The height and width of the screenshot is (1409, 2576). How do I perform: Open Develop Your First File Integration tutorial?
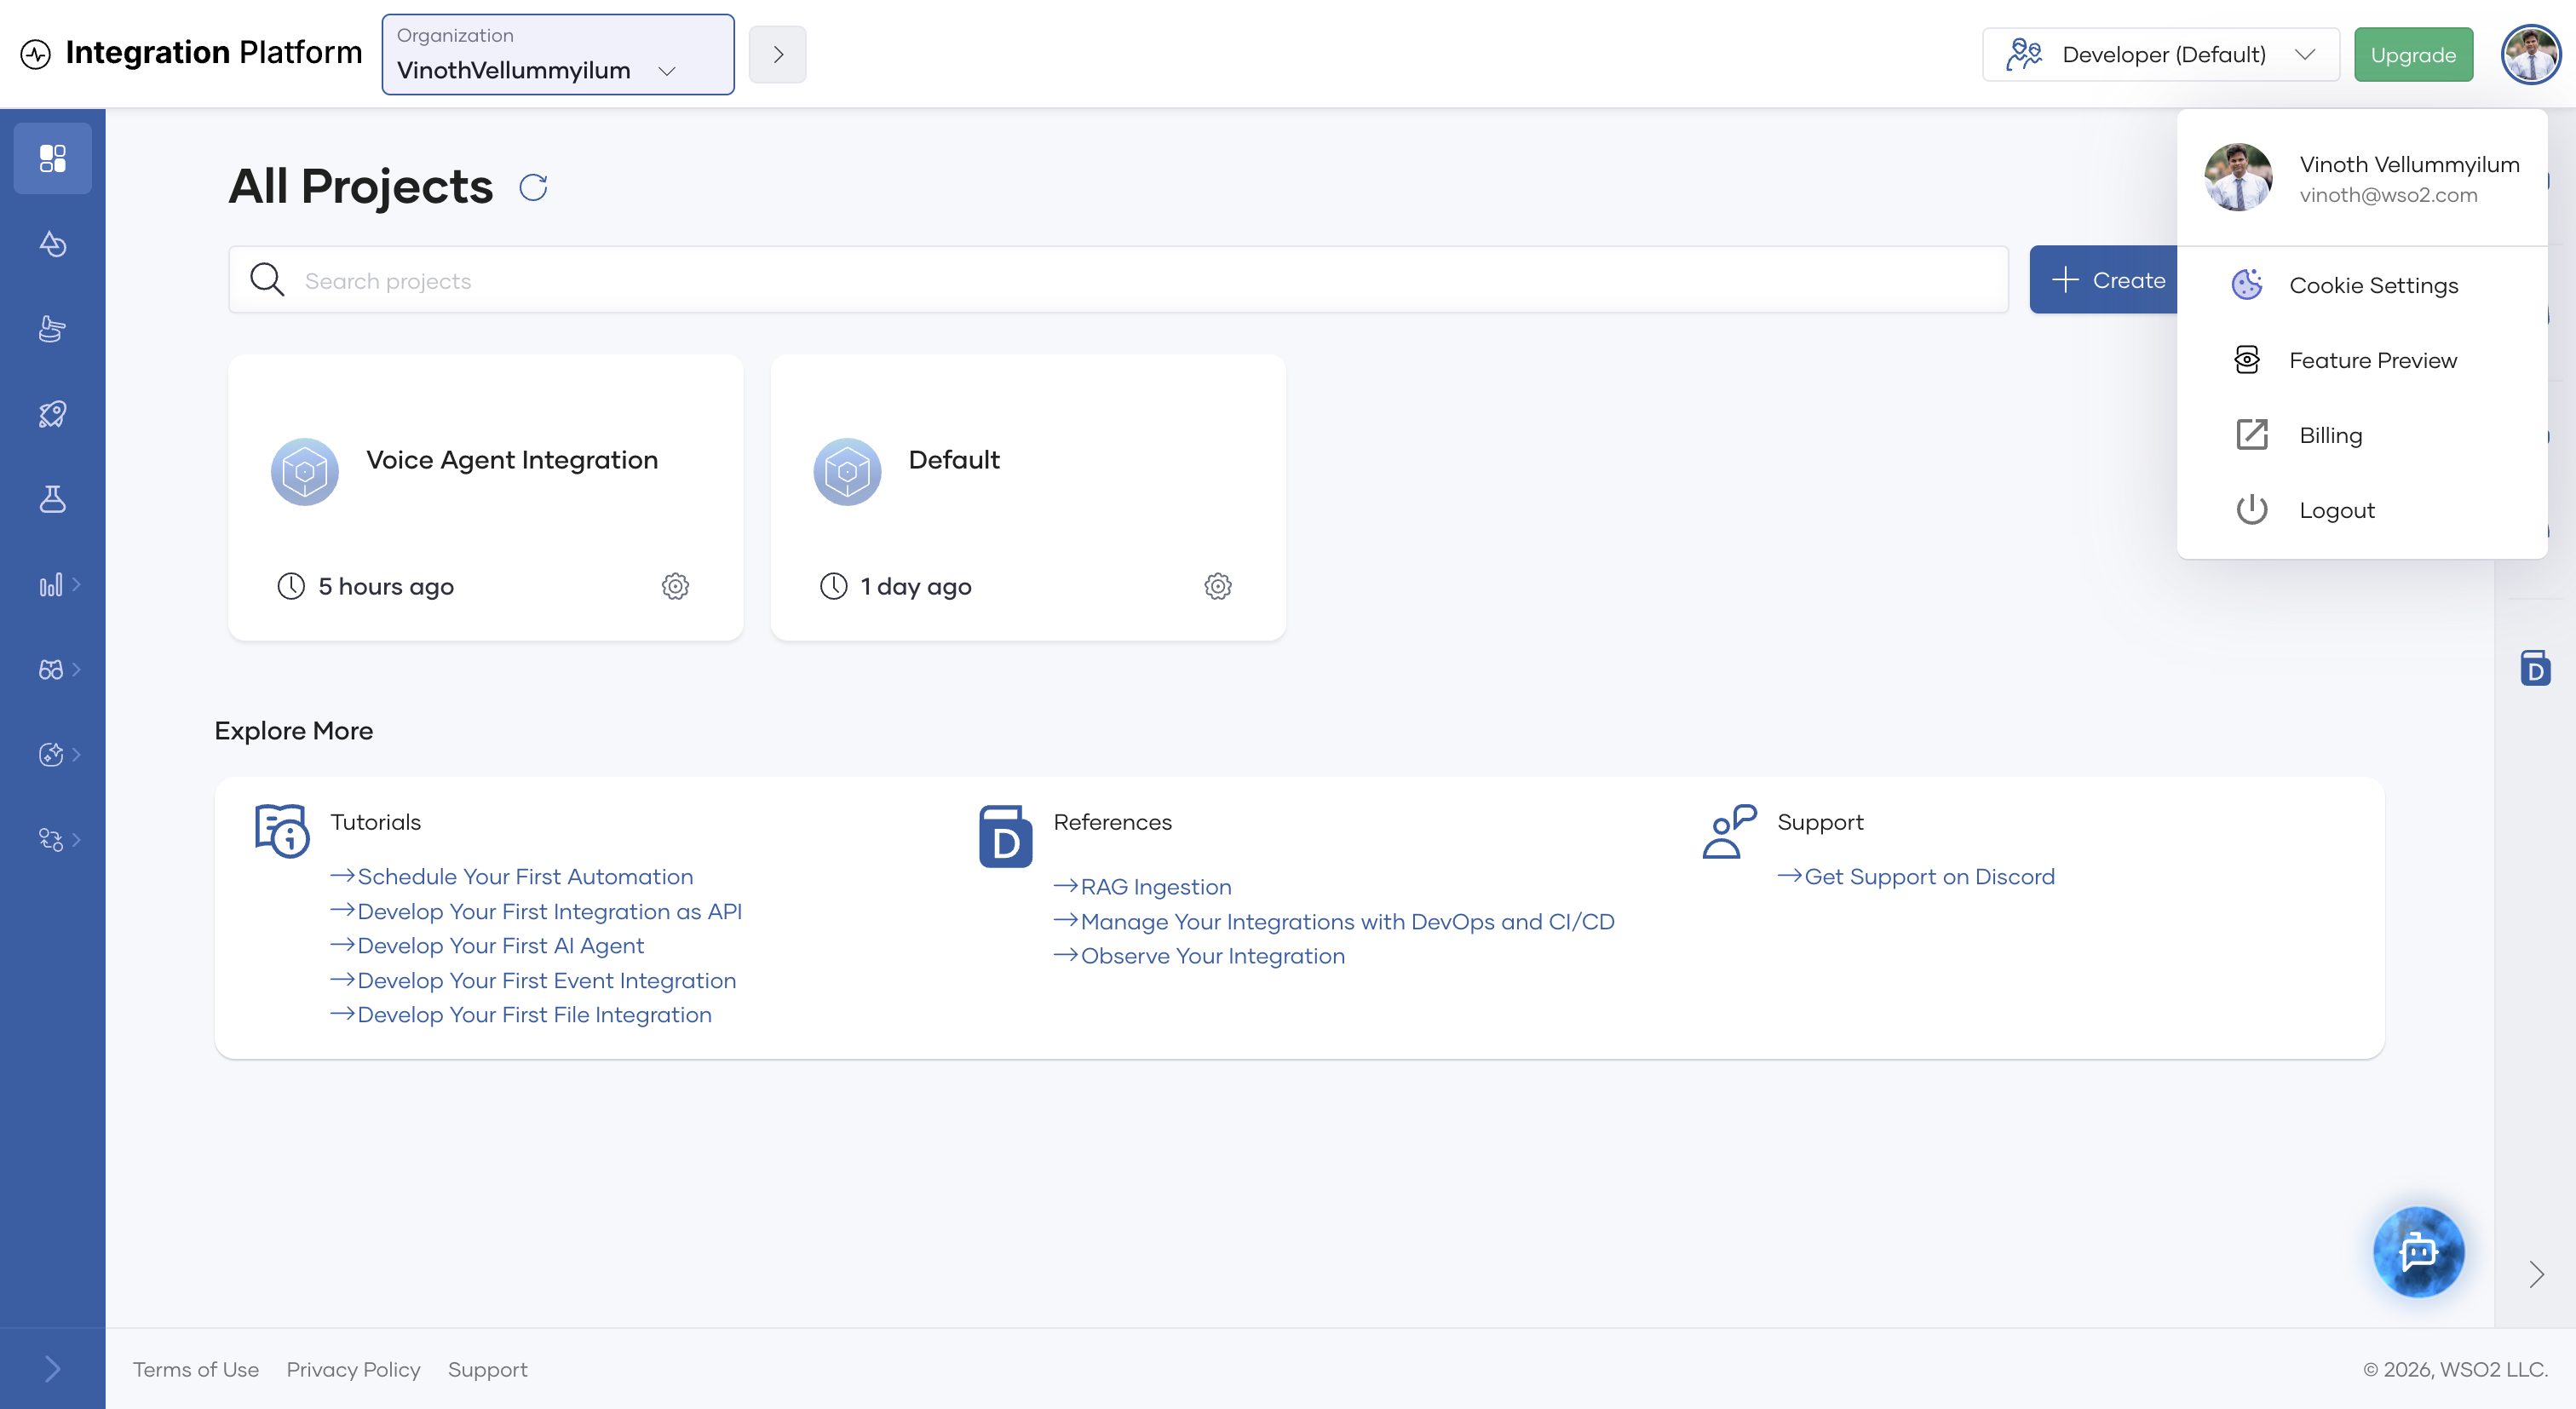534,1014
